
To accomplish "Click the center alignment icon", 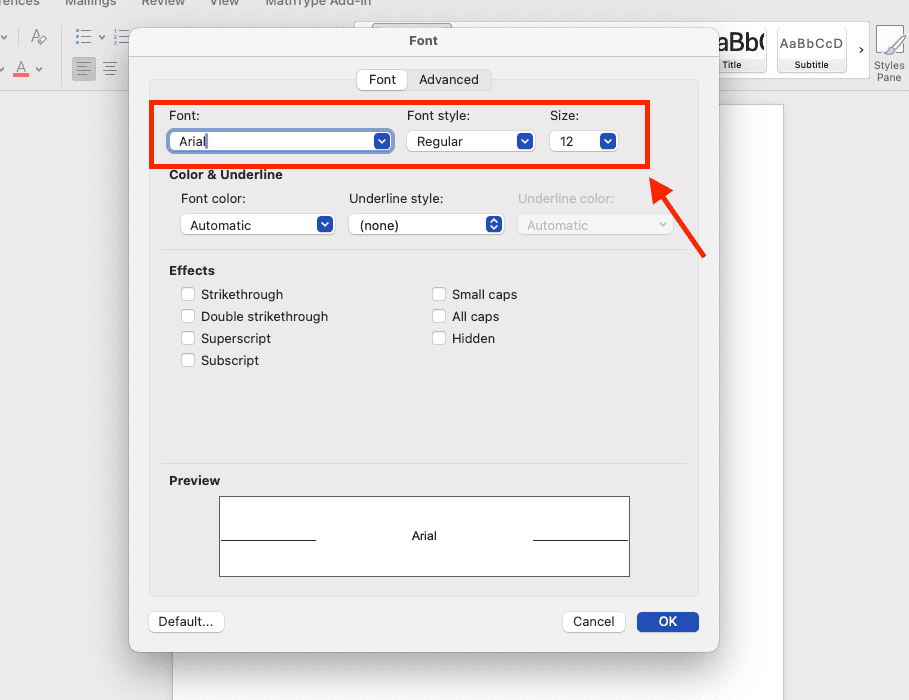I will 110,69.
